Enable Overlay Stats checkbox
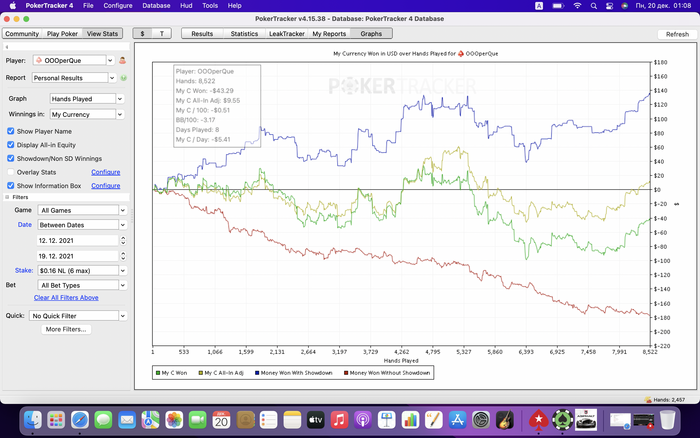The height and width of the screenshot is (438, 700). tap(11, 172)
